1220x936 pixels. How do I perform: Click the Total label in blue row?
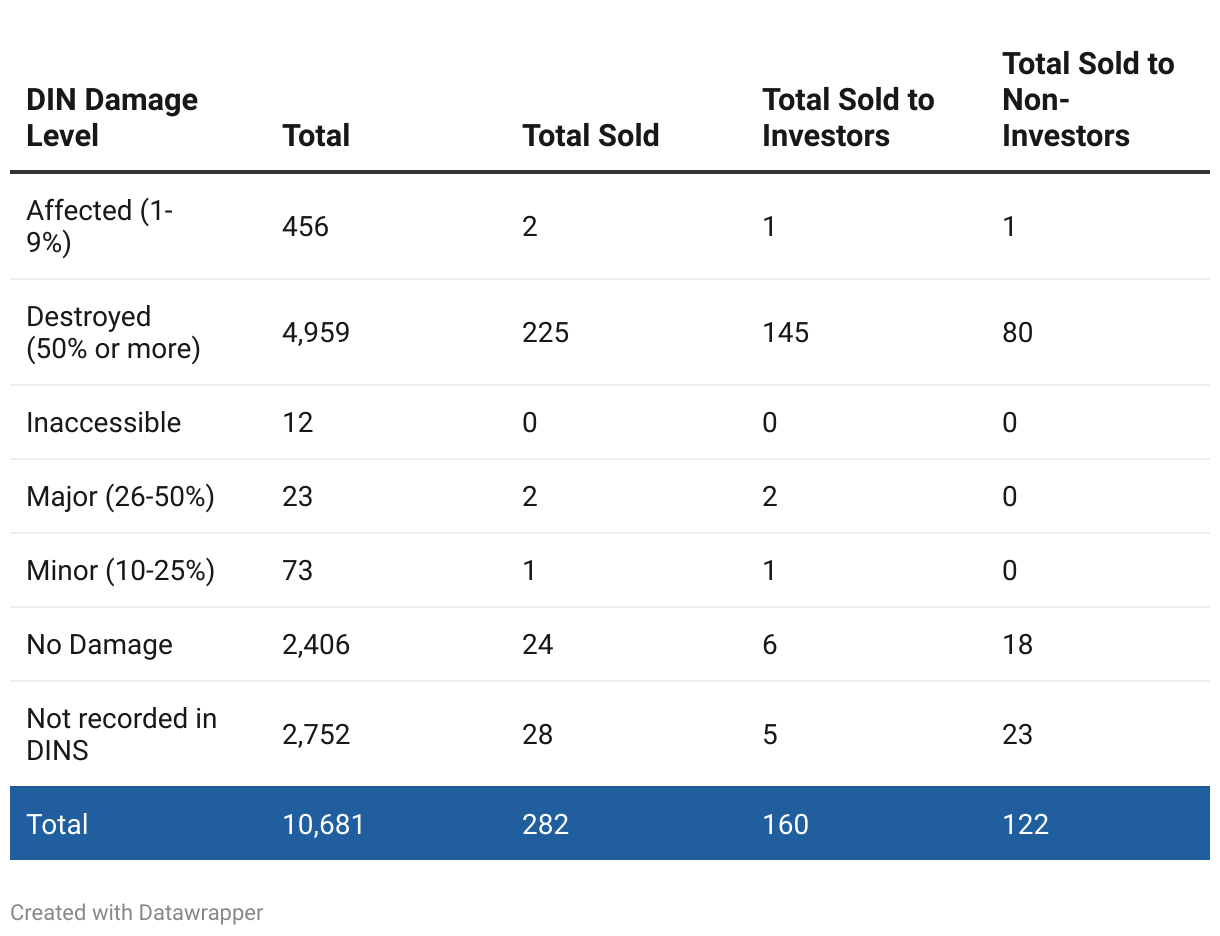click(x=57, y=825)
